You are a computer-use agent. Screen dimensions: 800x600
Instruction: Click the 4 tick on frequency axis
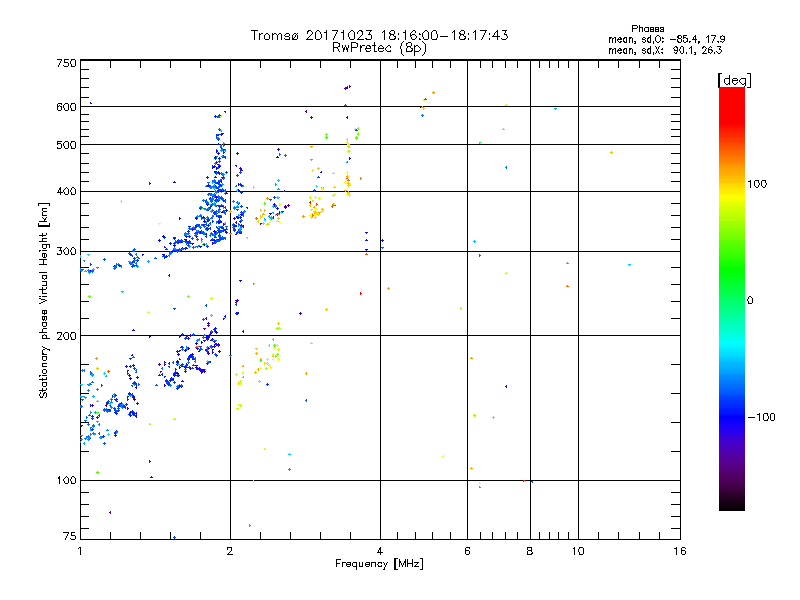tap(380, 551)
